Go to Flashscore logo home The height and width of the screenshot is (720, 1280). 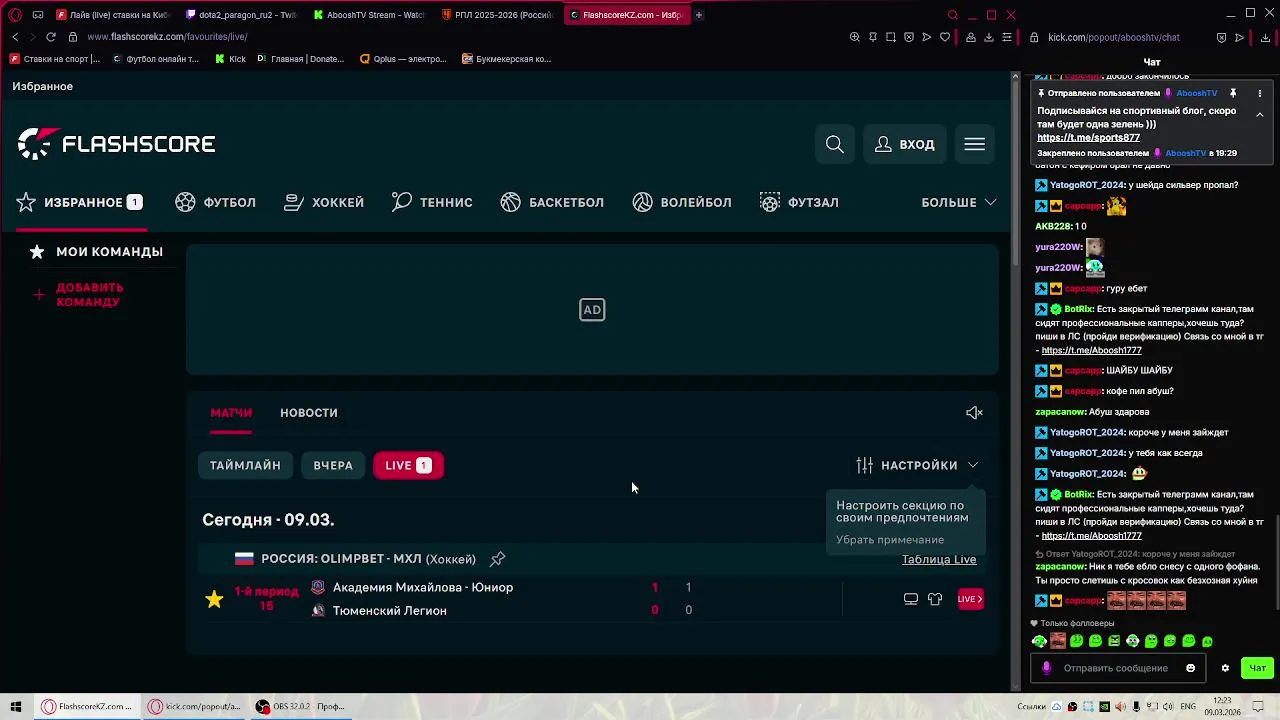pyautogui.click(x=116, y=144)
